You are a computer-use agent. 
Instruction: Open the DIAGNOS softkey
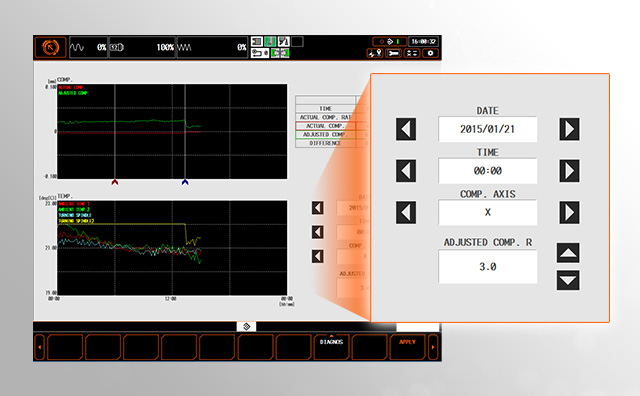[x=331, y=347]
